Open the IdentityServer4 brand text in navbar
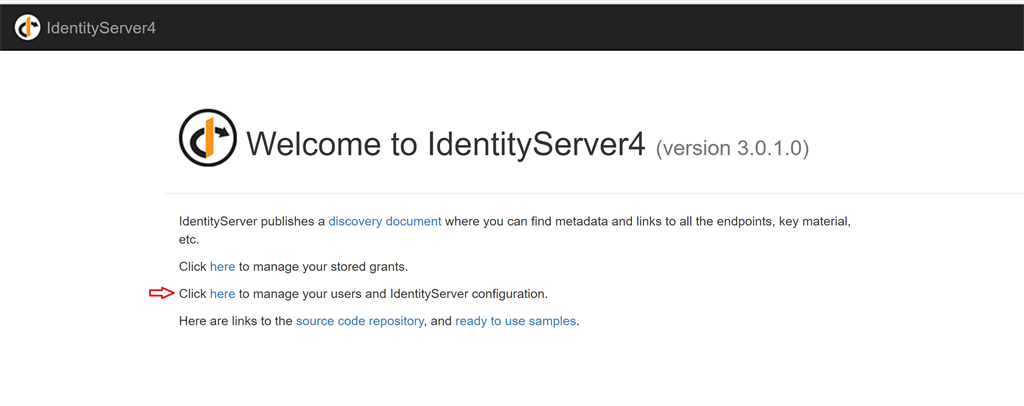 click(x=101, y=28)
